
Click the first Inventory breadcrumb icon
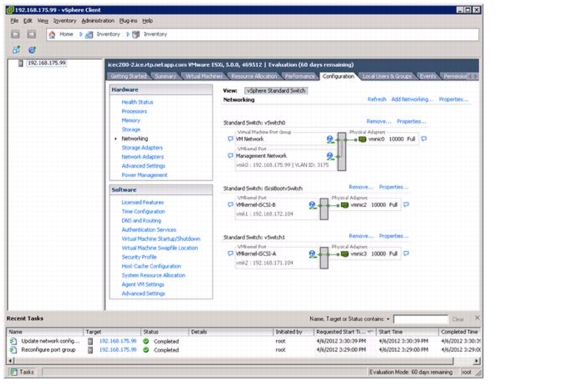pos(89,35)
